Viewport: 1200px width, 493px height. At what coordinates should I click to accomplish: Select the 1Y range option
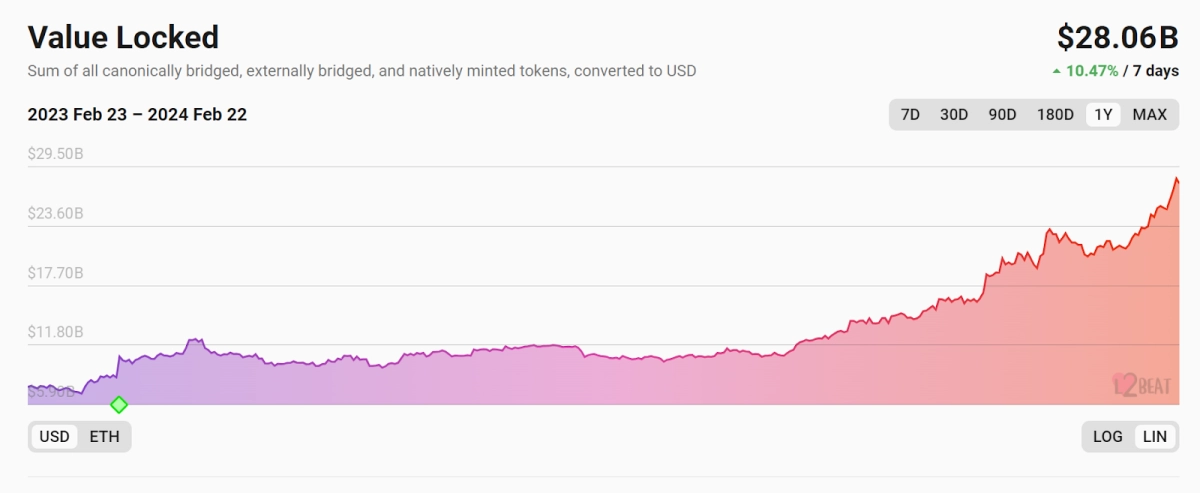[1103, 115]
